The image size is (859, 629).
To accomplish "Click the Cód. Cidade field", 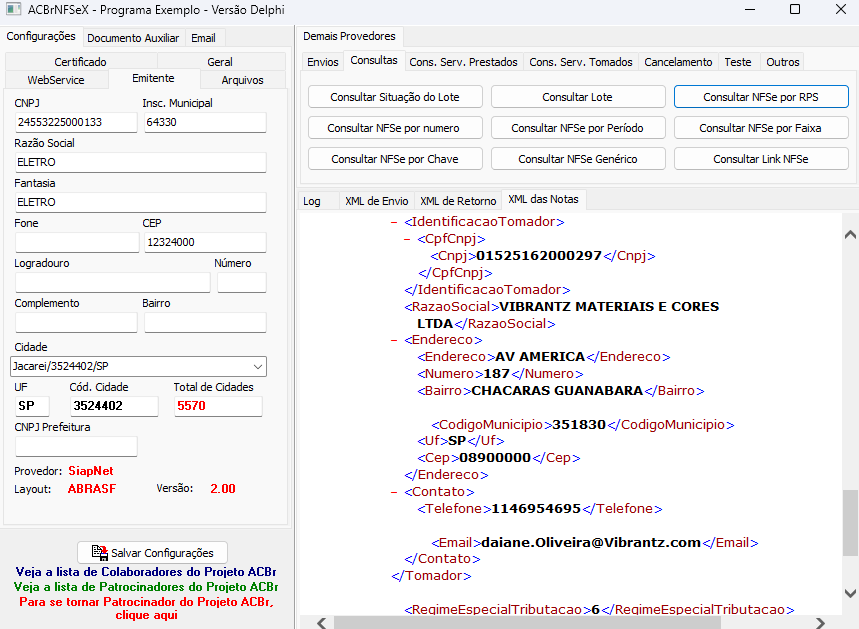I will pos(114,406).
